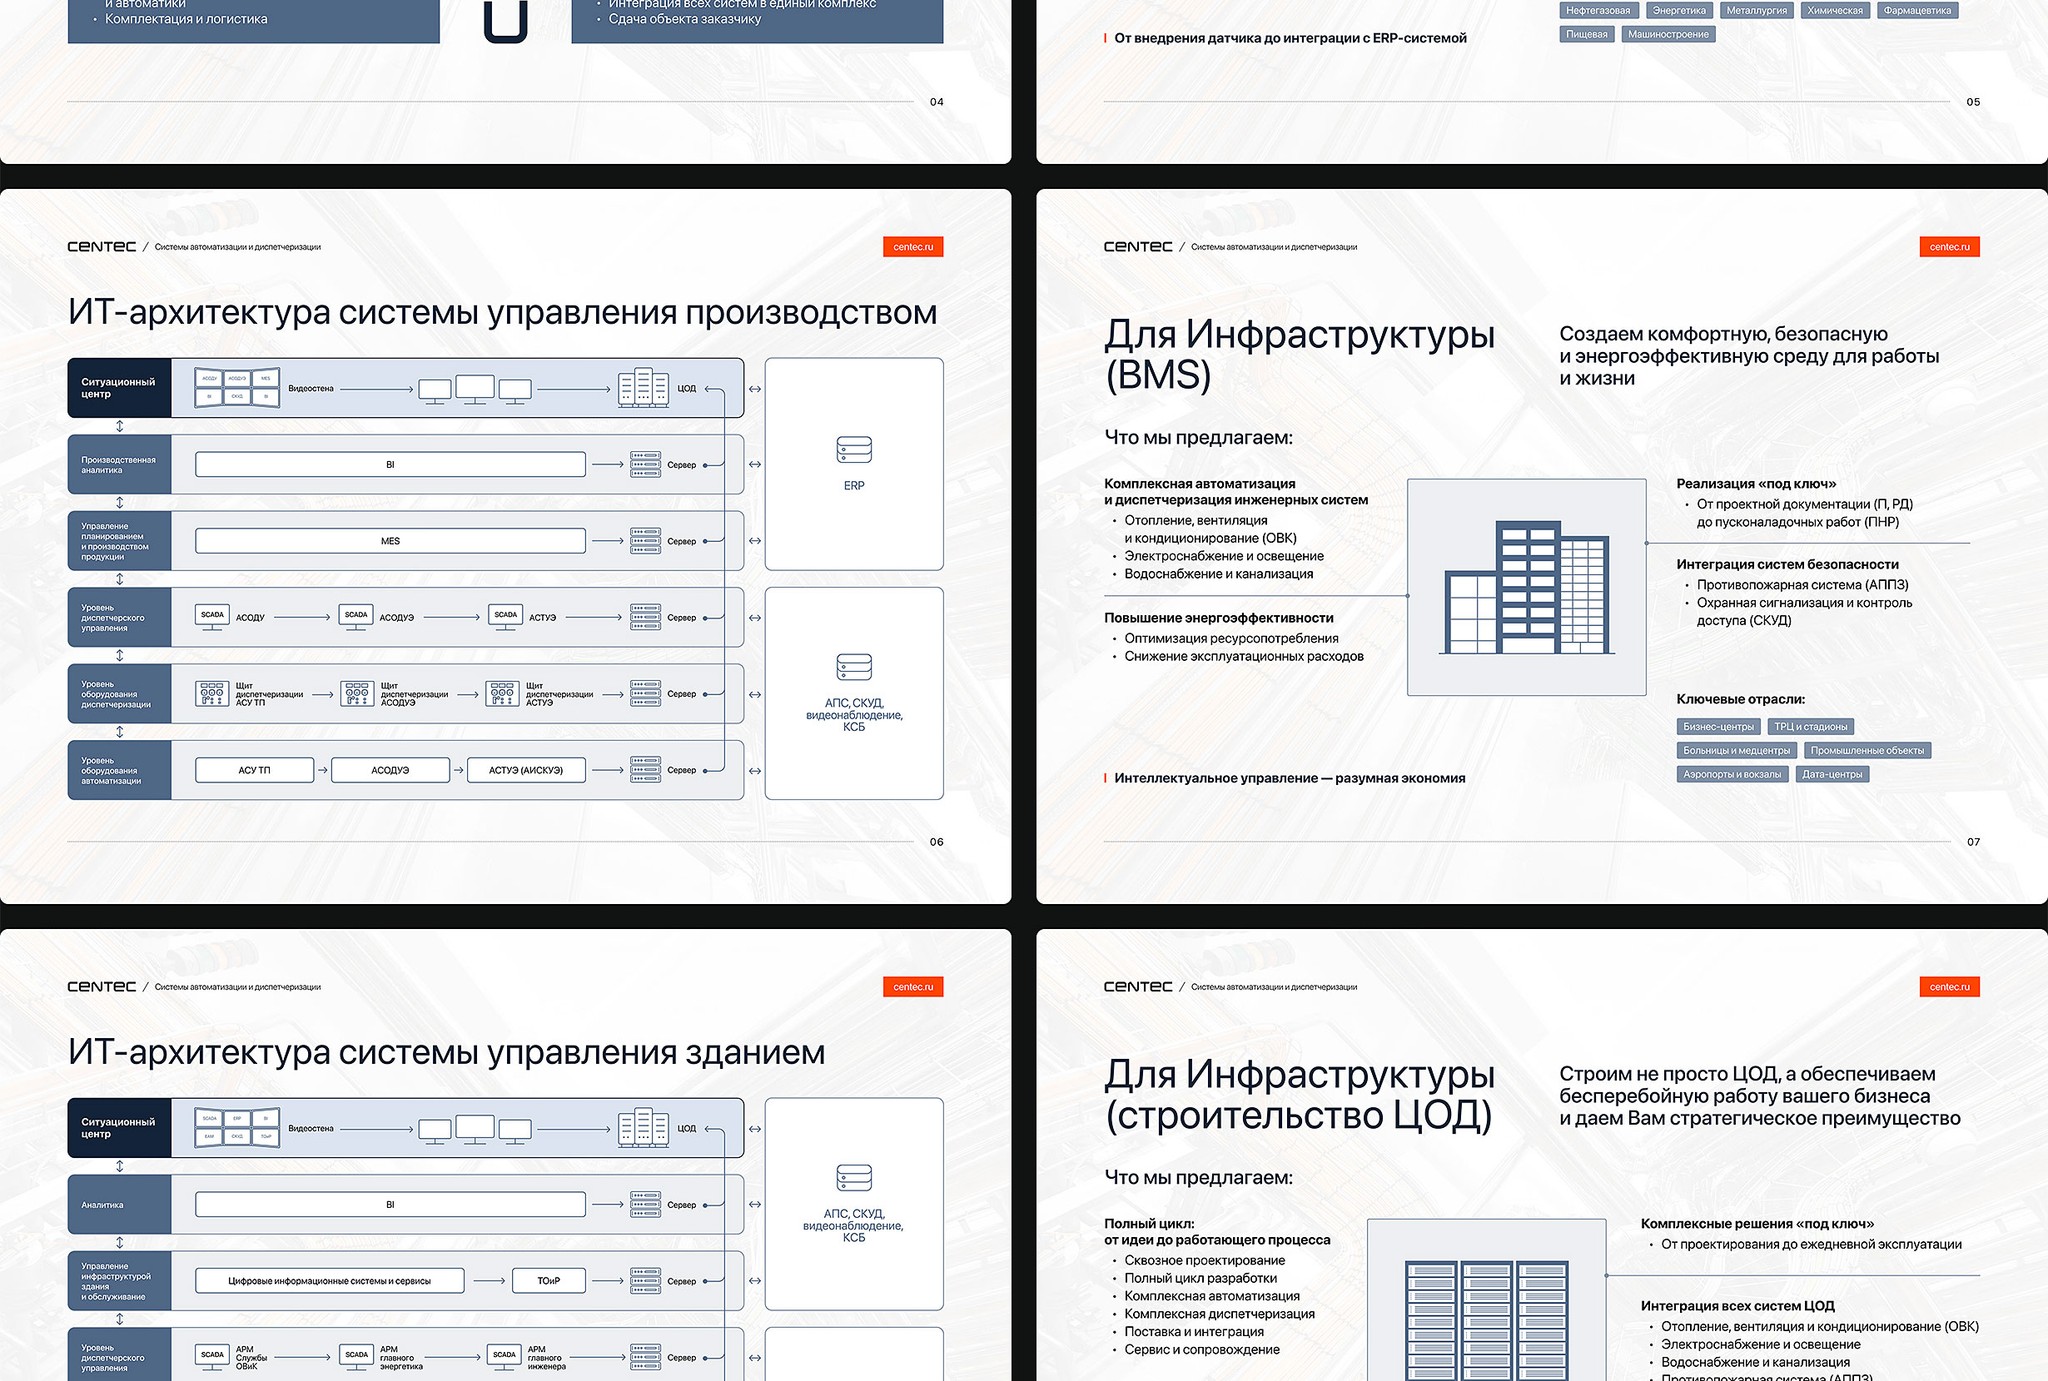This screenshot has height=1381, width=2048.
Task: Click the data center racks illustration on ЦОД slide
Action: pos(1486,1318)
